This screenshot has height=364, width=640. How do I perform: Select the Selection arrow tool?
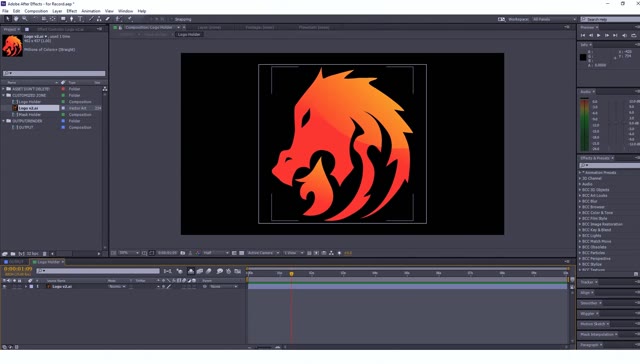[7, 19]
